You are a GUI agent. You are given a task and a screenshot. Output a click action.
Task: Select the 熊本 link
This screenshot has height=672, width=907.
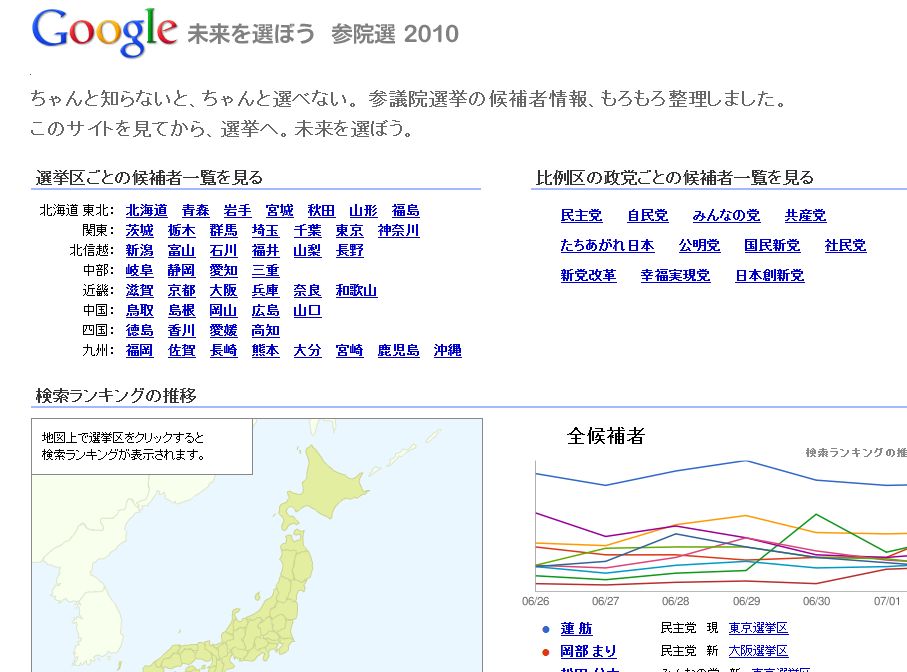pos(266,350)
